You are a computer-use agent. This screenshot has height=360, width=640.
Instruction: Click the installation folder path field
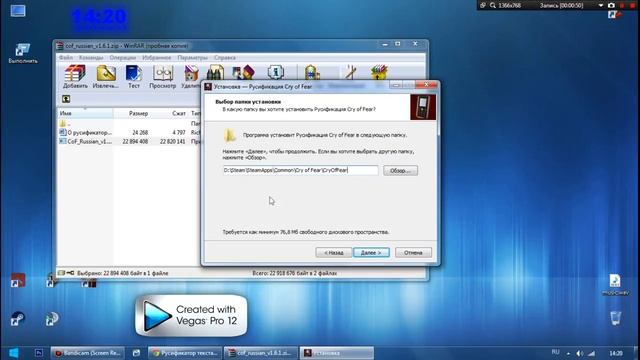coord(300,170)
